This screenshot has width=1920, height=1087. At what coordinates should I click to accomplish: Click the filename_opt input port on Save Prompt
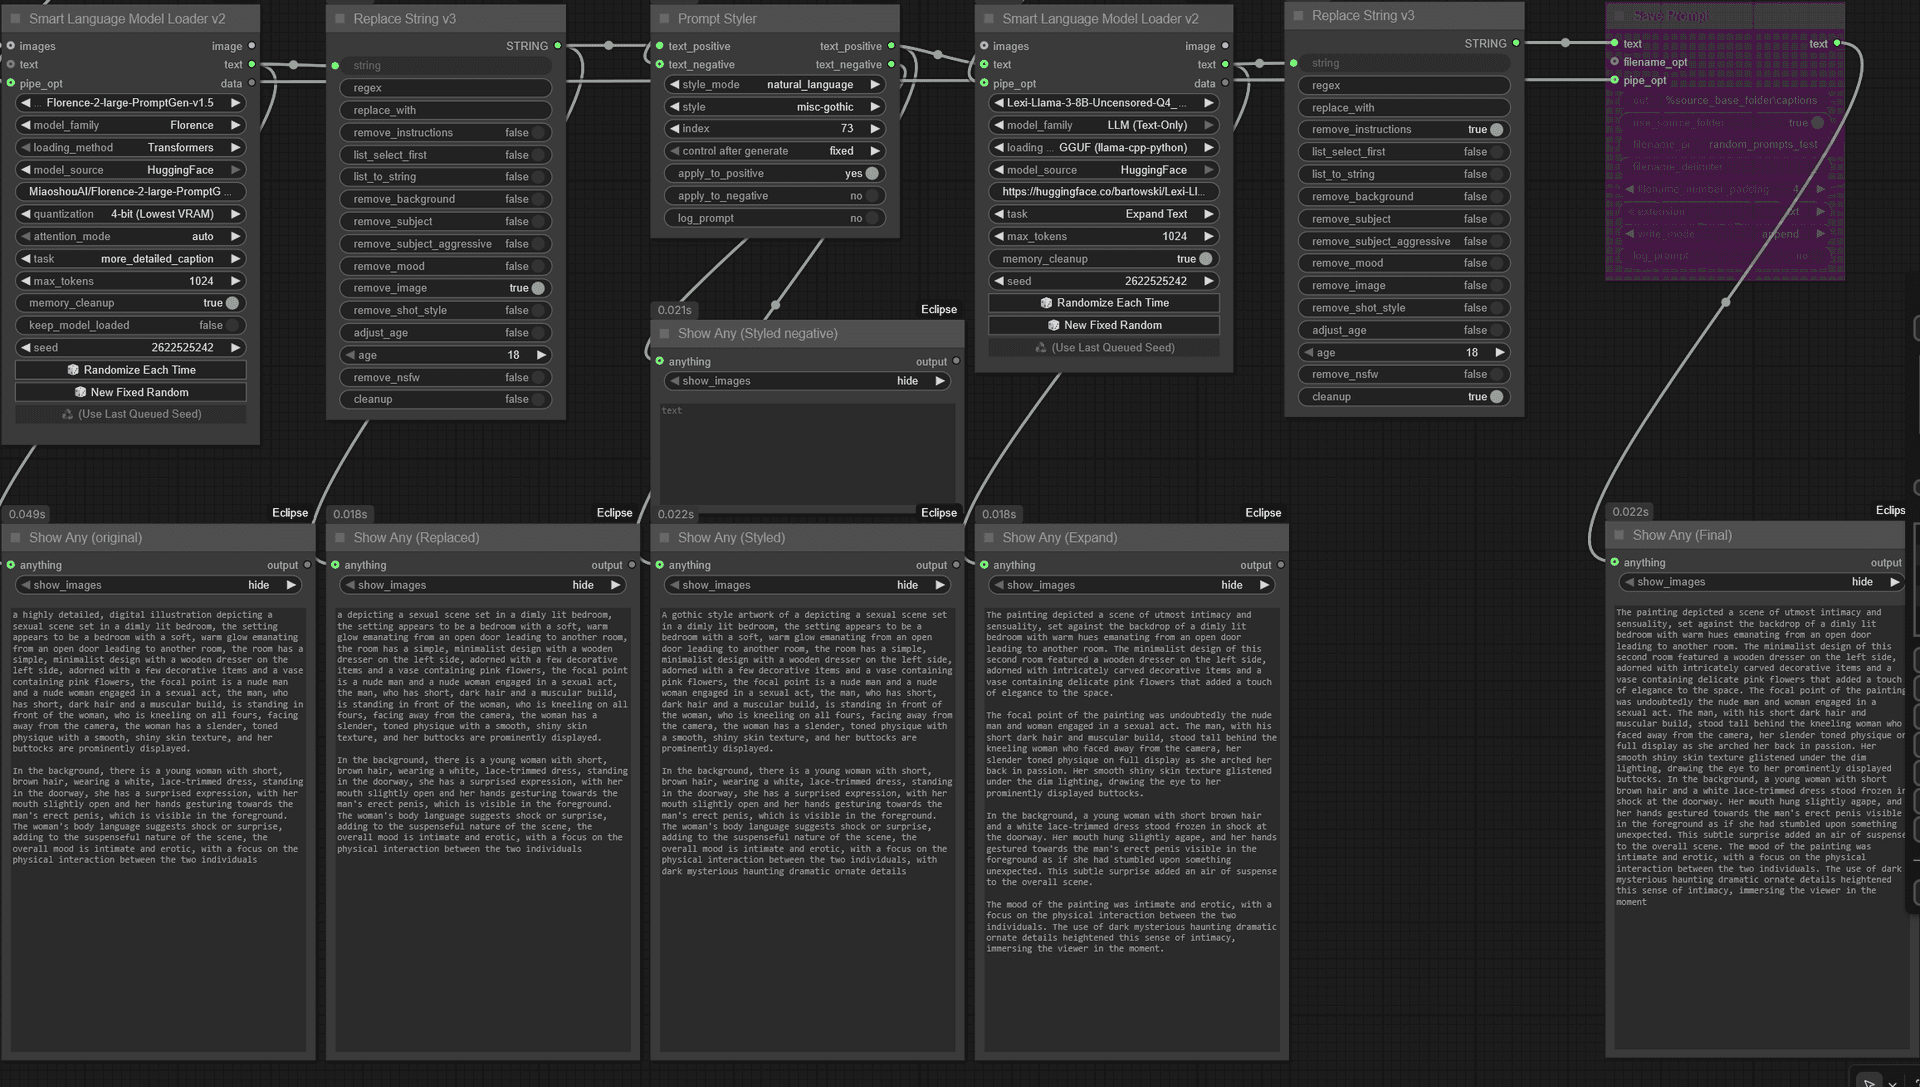[x=1614, y=62]
